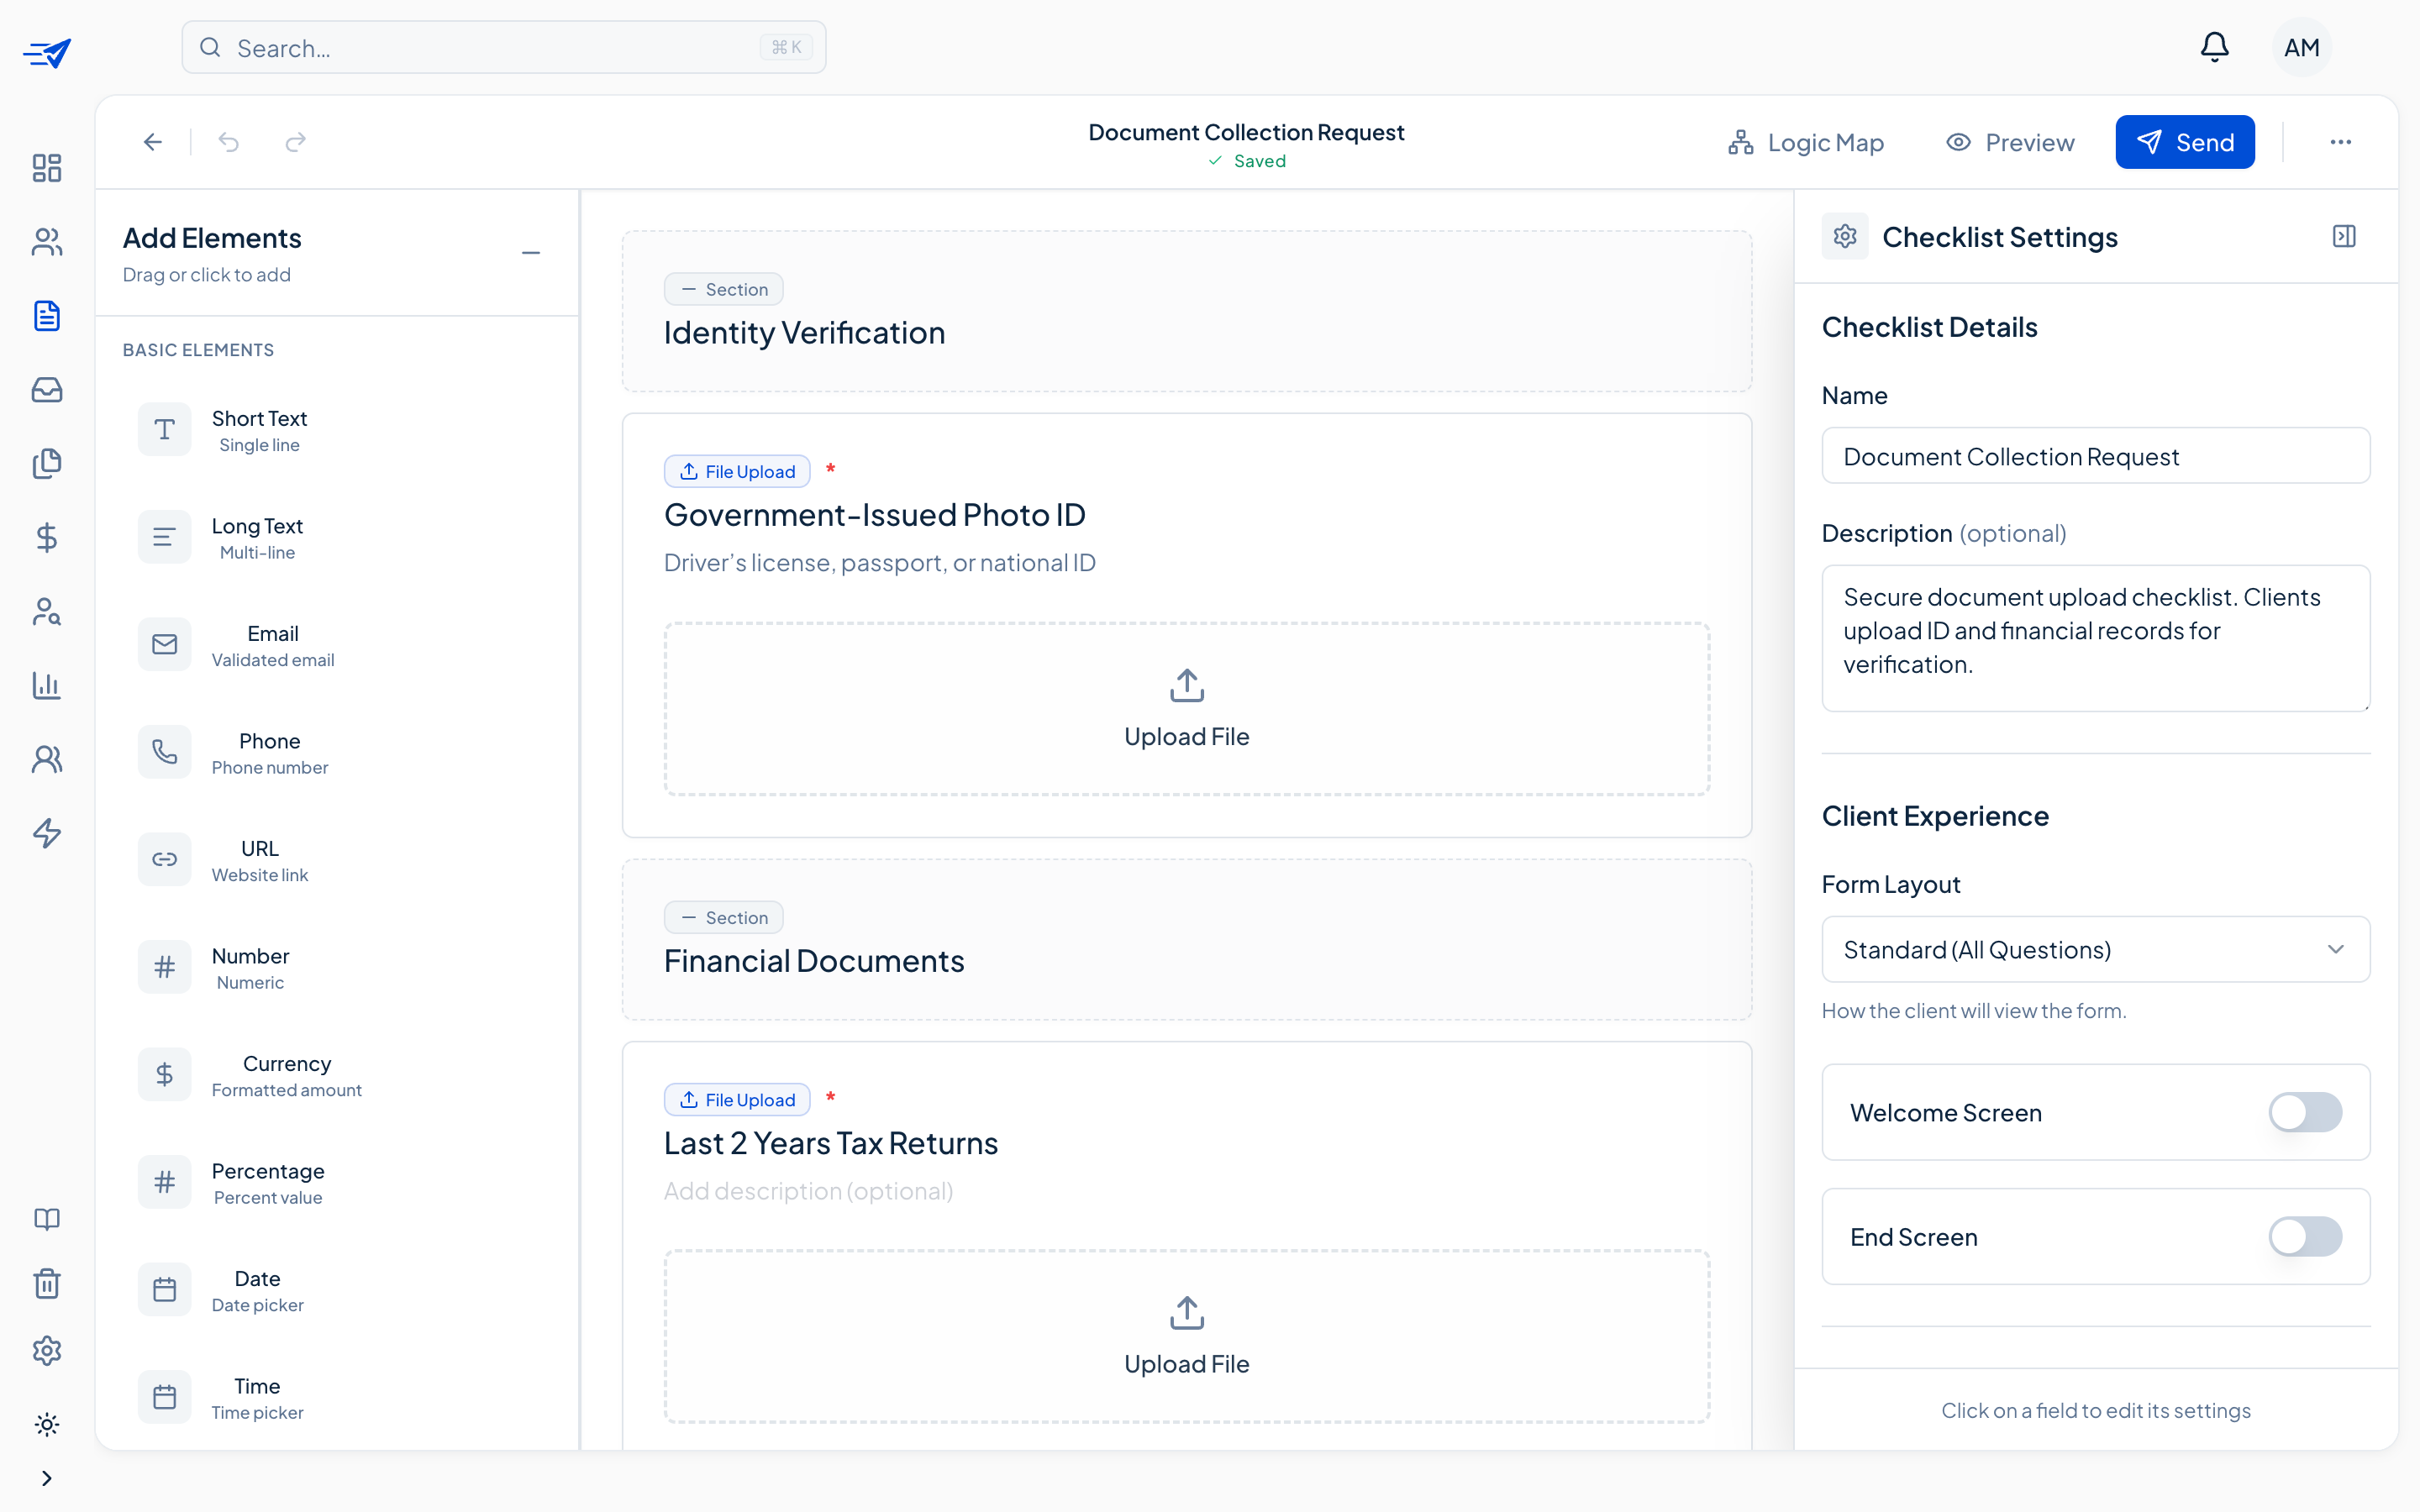The image size is (2420, 1512).
Task: Collapse the Checklist Settings panel icon
Action: [2343, 236]
